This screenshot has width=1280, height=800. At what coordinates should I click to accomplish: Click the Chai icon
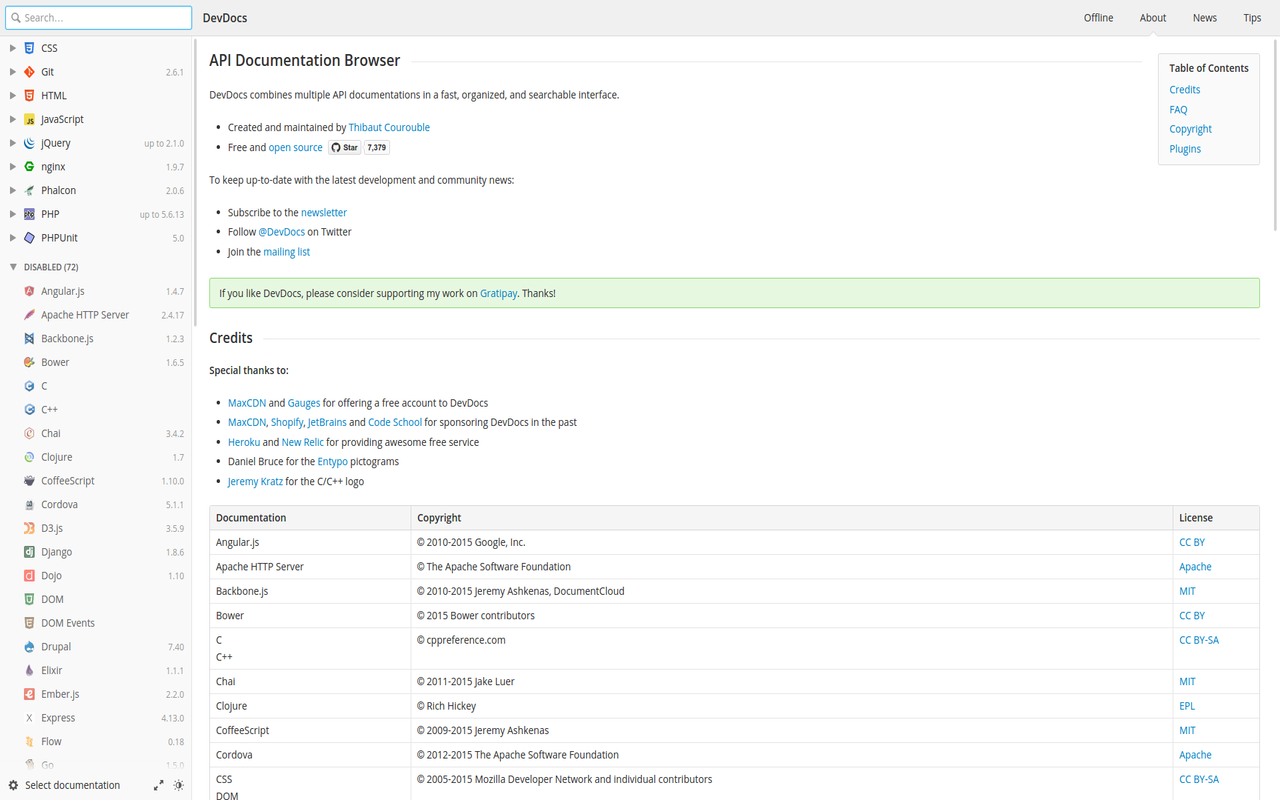29,434
